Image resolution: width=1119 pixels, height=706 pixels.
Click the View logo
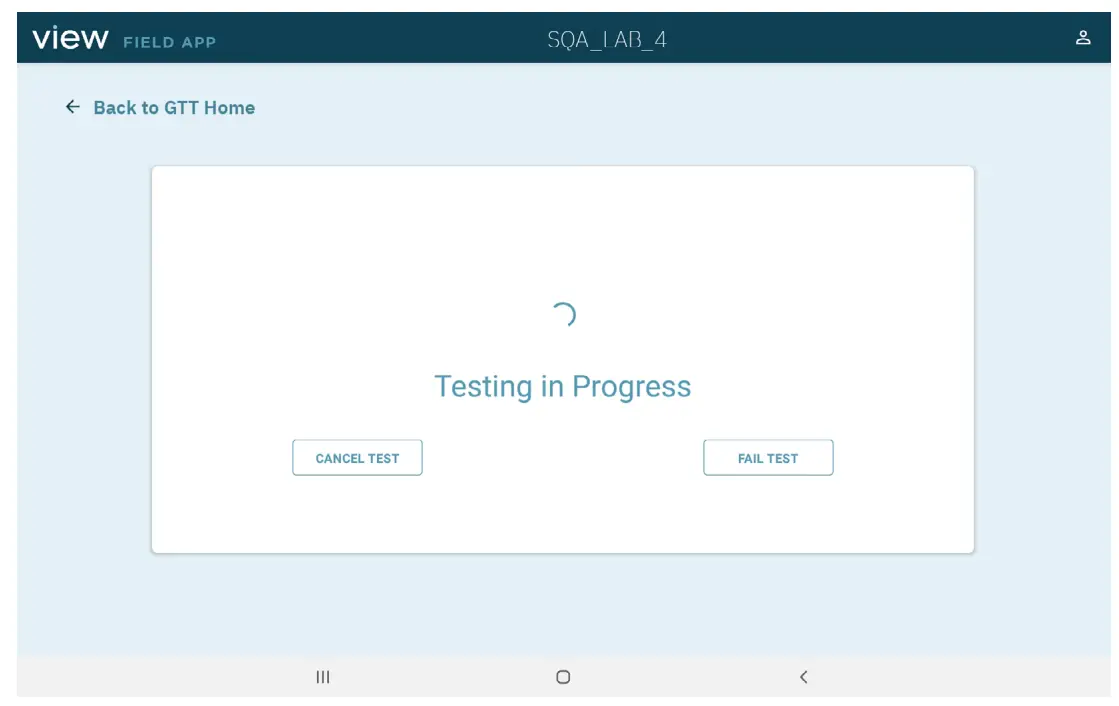coord(70,39)
